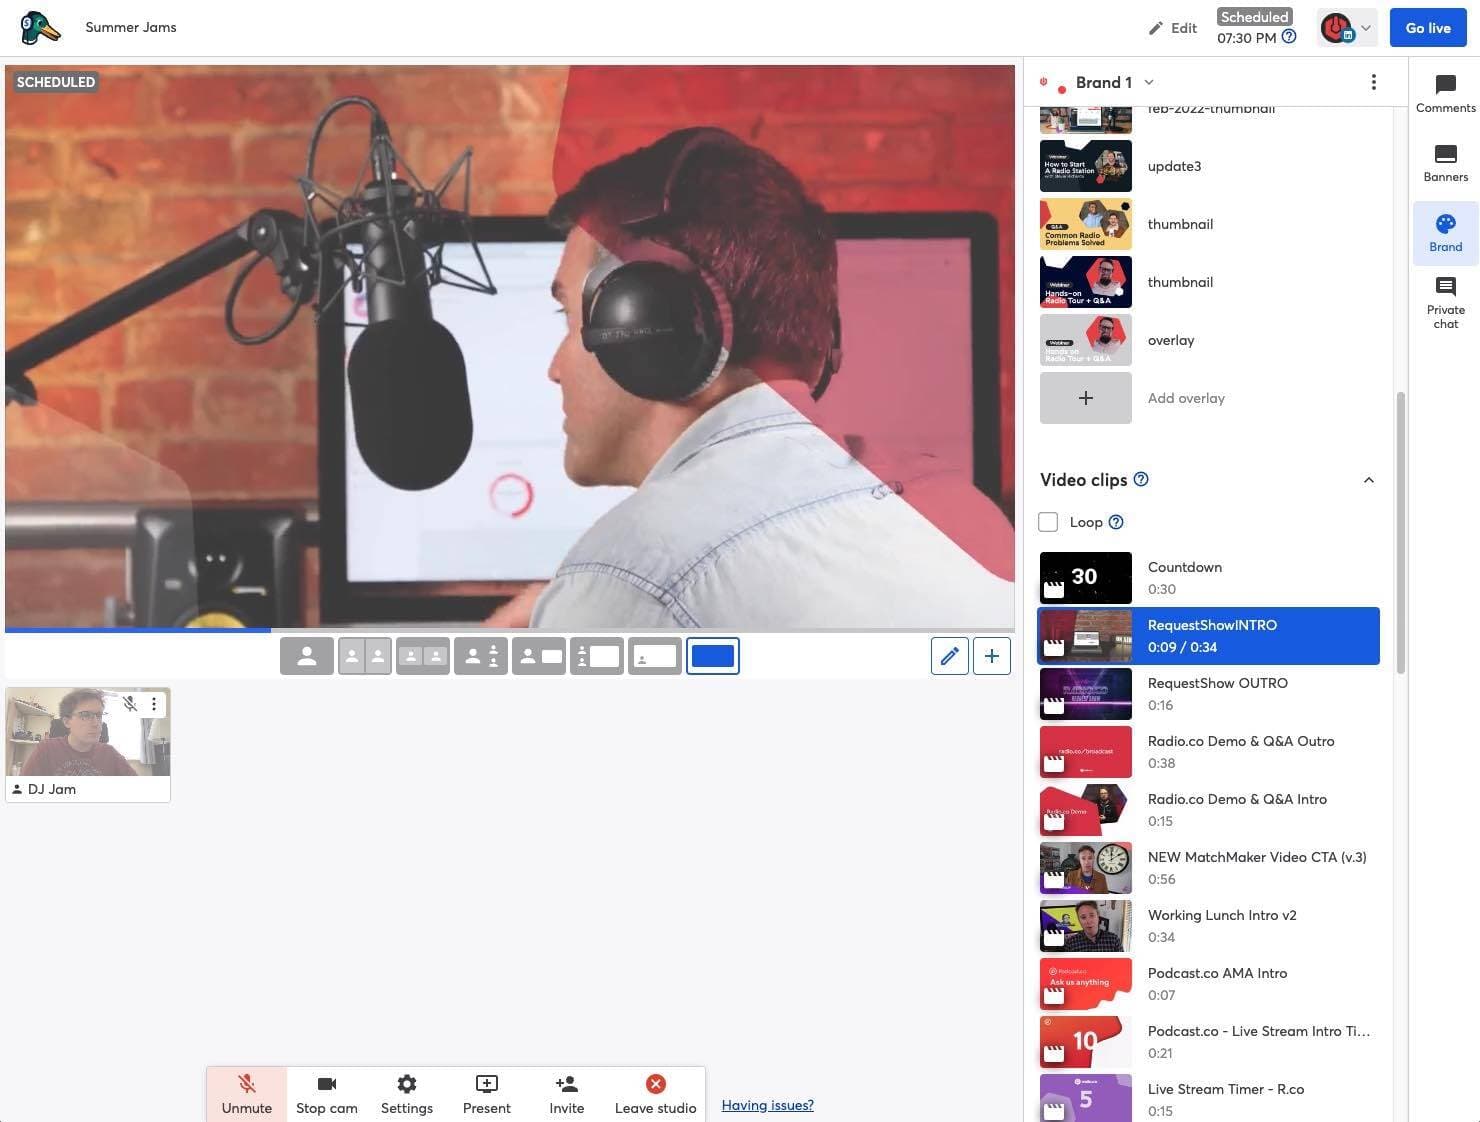Open the Brand panel three-dot menu

[1374, 82]
